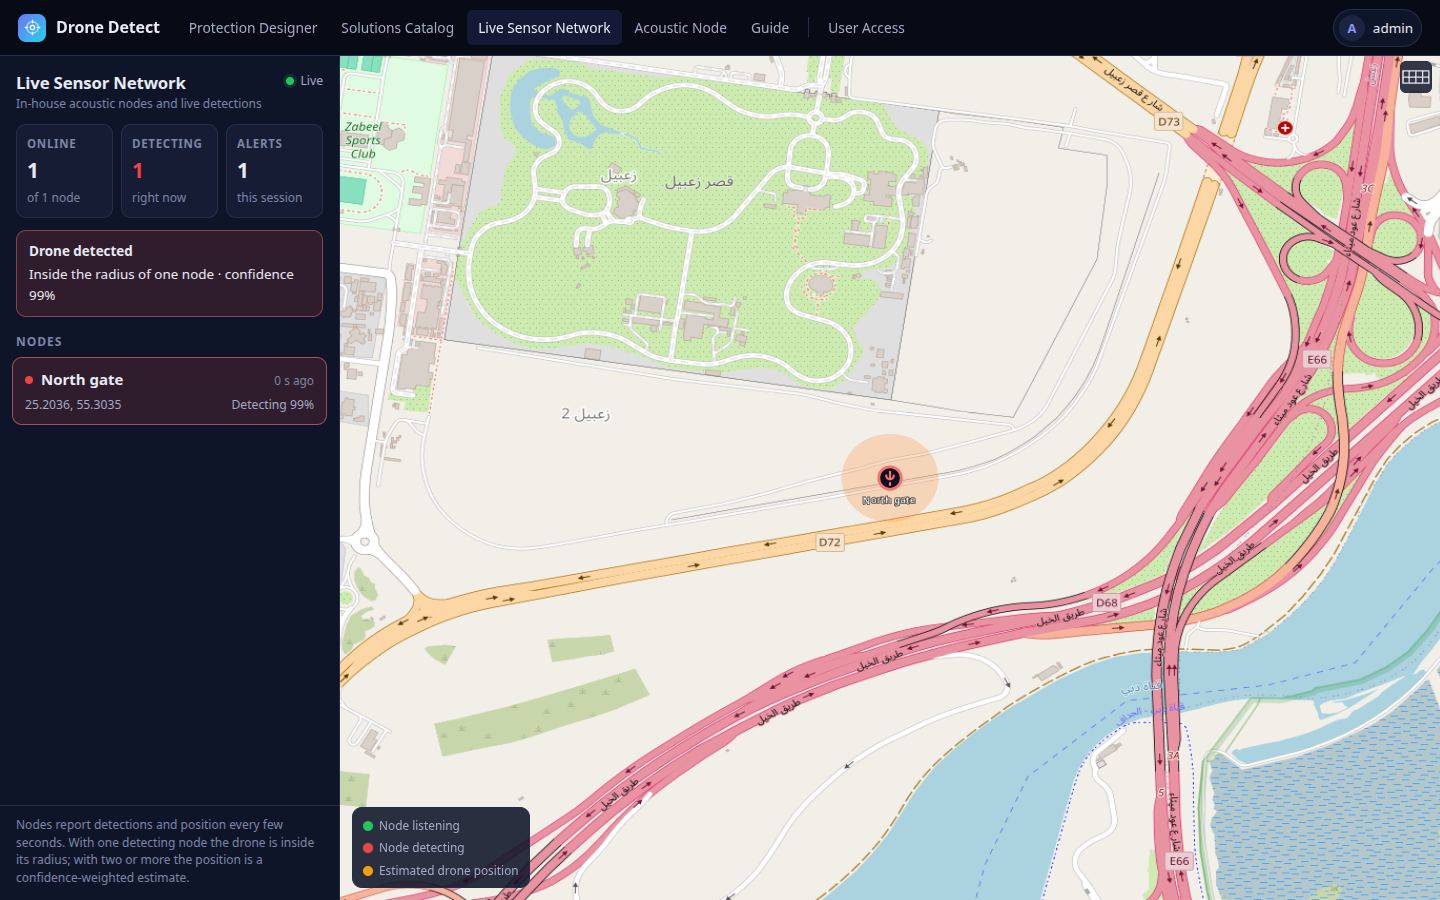1440x900 pixels.
Task: Click the 'Detecting 99%' status text
Action: [x=272, y=405]
